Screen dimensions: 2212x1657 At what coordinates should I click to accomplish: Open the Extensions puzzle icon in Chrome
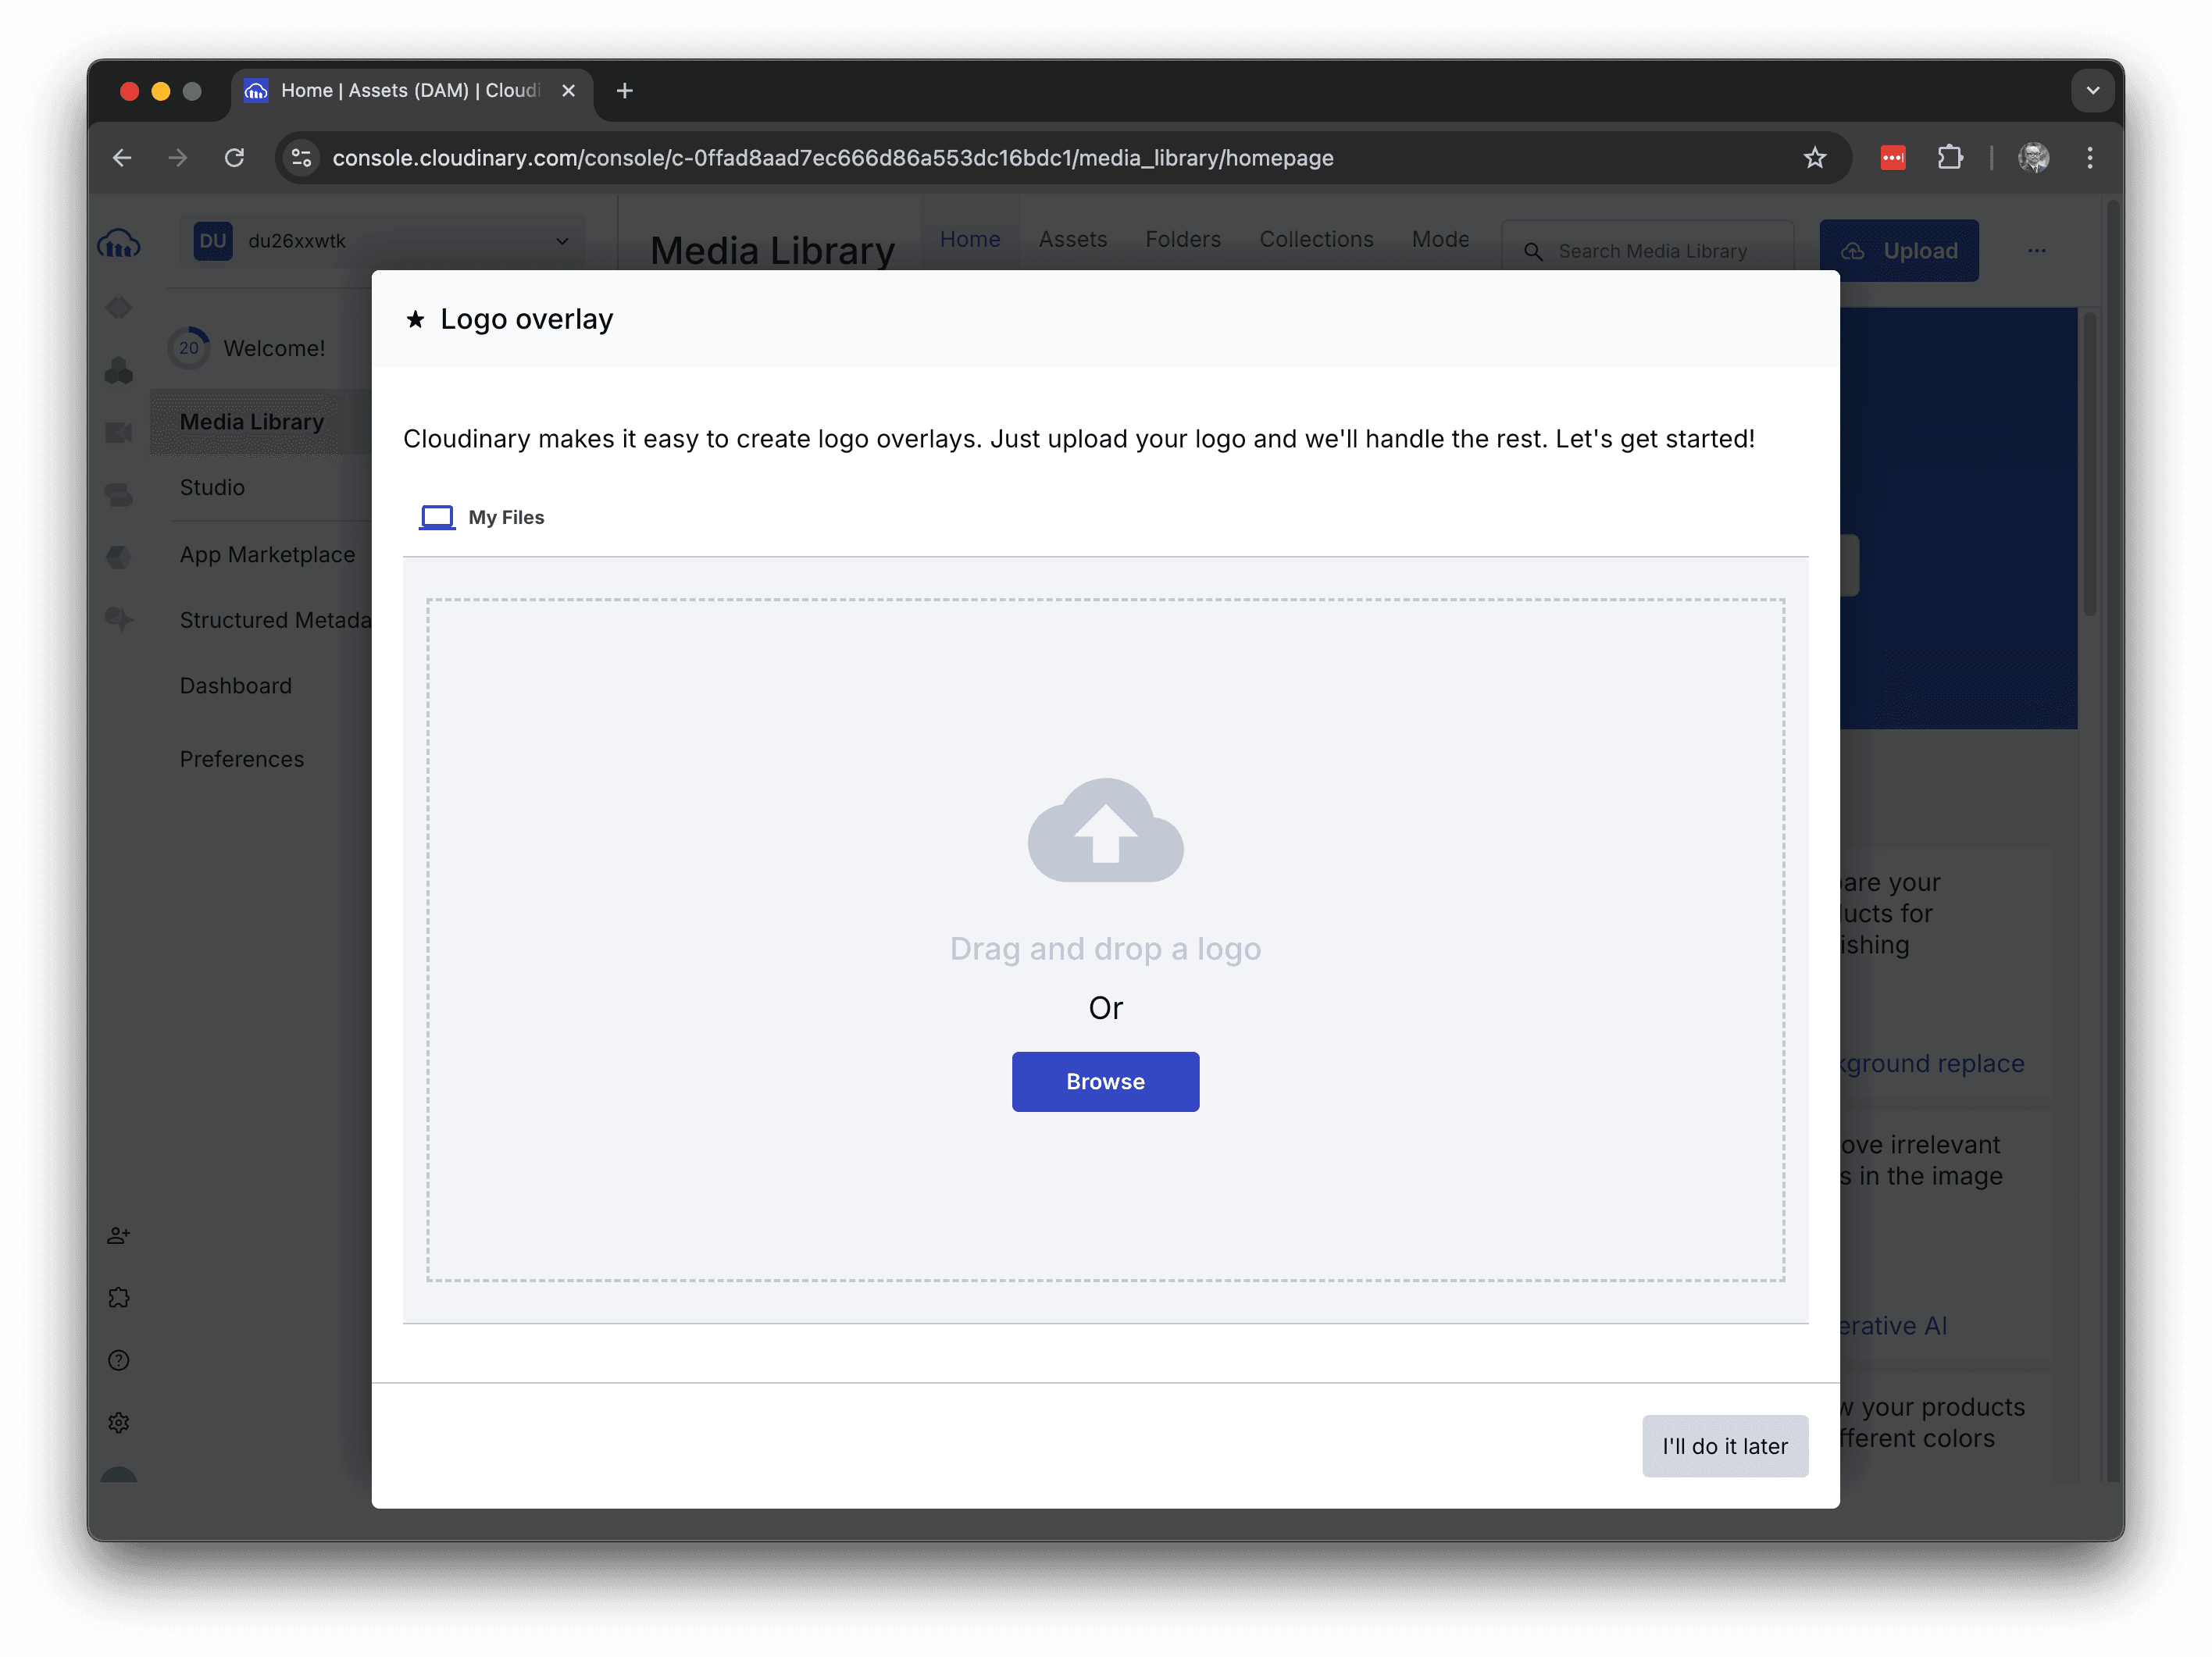coord(1949,158)
